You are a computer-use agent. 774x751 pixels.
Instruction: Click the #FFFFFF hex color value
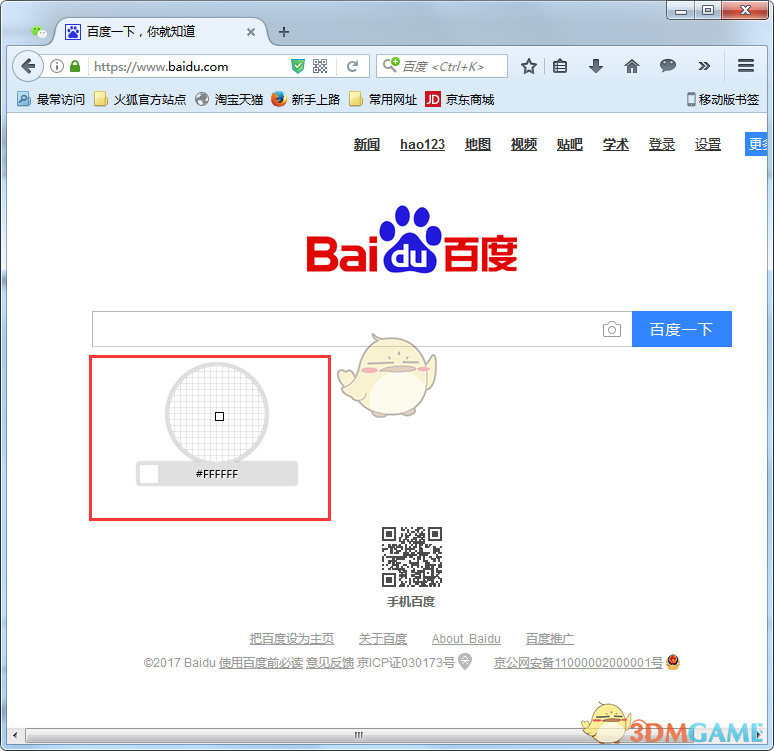pos(217,474)
